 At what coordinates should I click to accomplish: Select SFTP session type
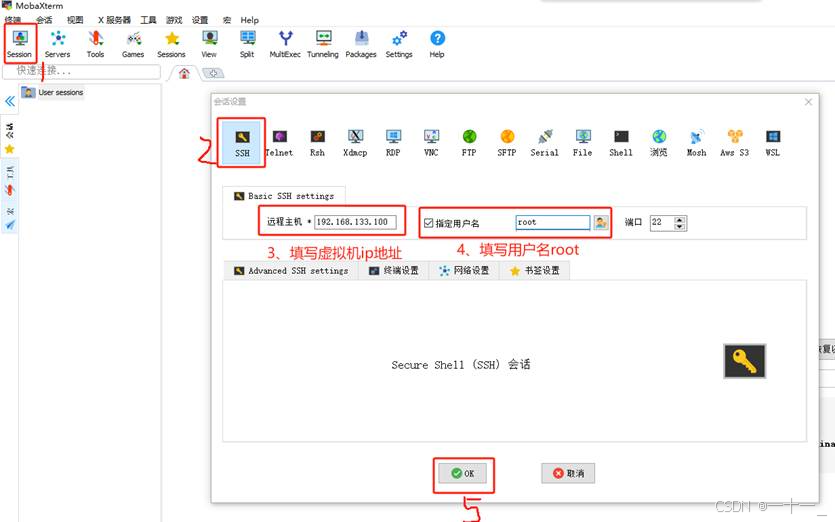507,143
